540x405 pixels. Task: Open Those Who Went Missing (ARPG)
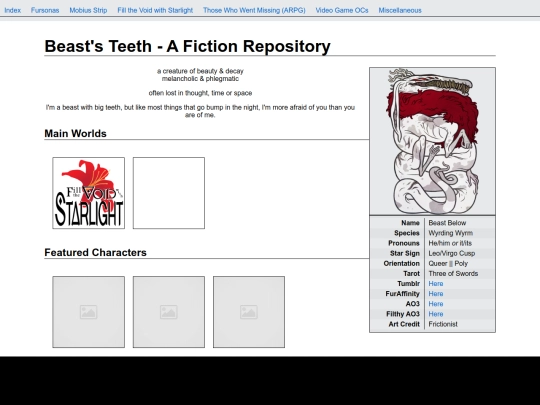pyautogui.click(x=254, y=10)
